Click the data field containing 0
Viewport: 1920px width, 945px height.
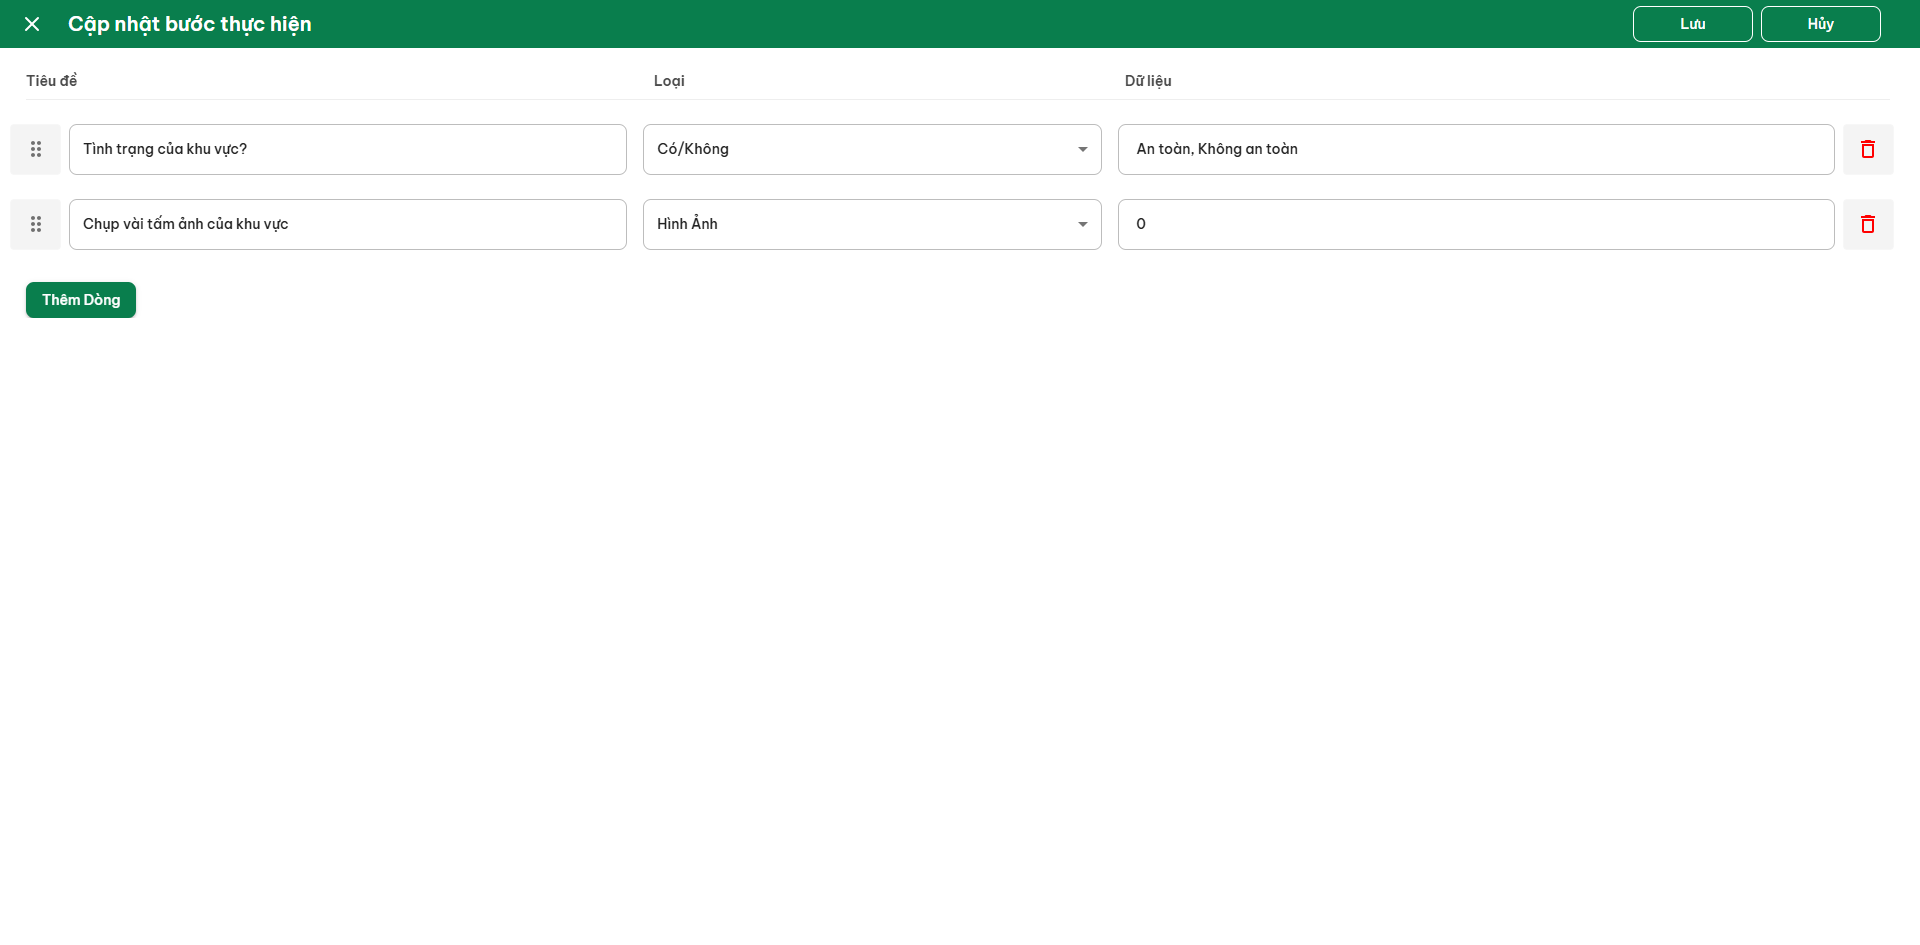(1475, 224)
